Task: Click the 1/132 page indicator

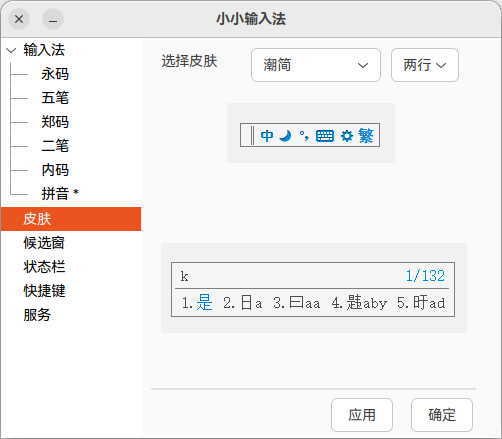Action: point(425,276)
